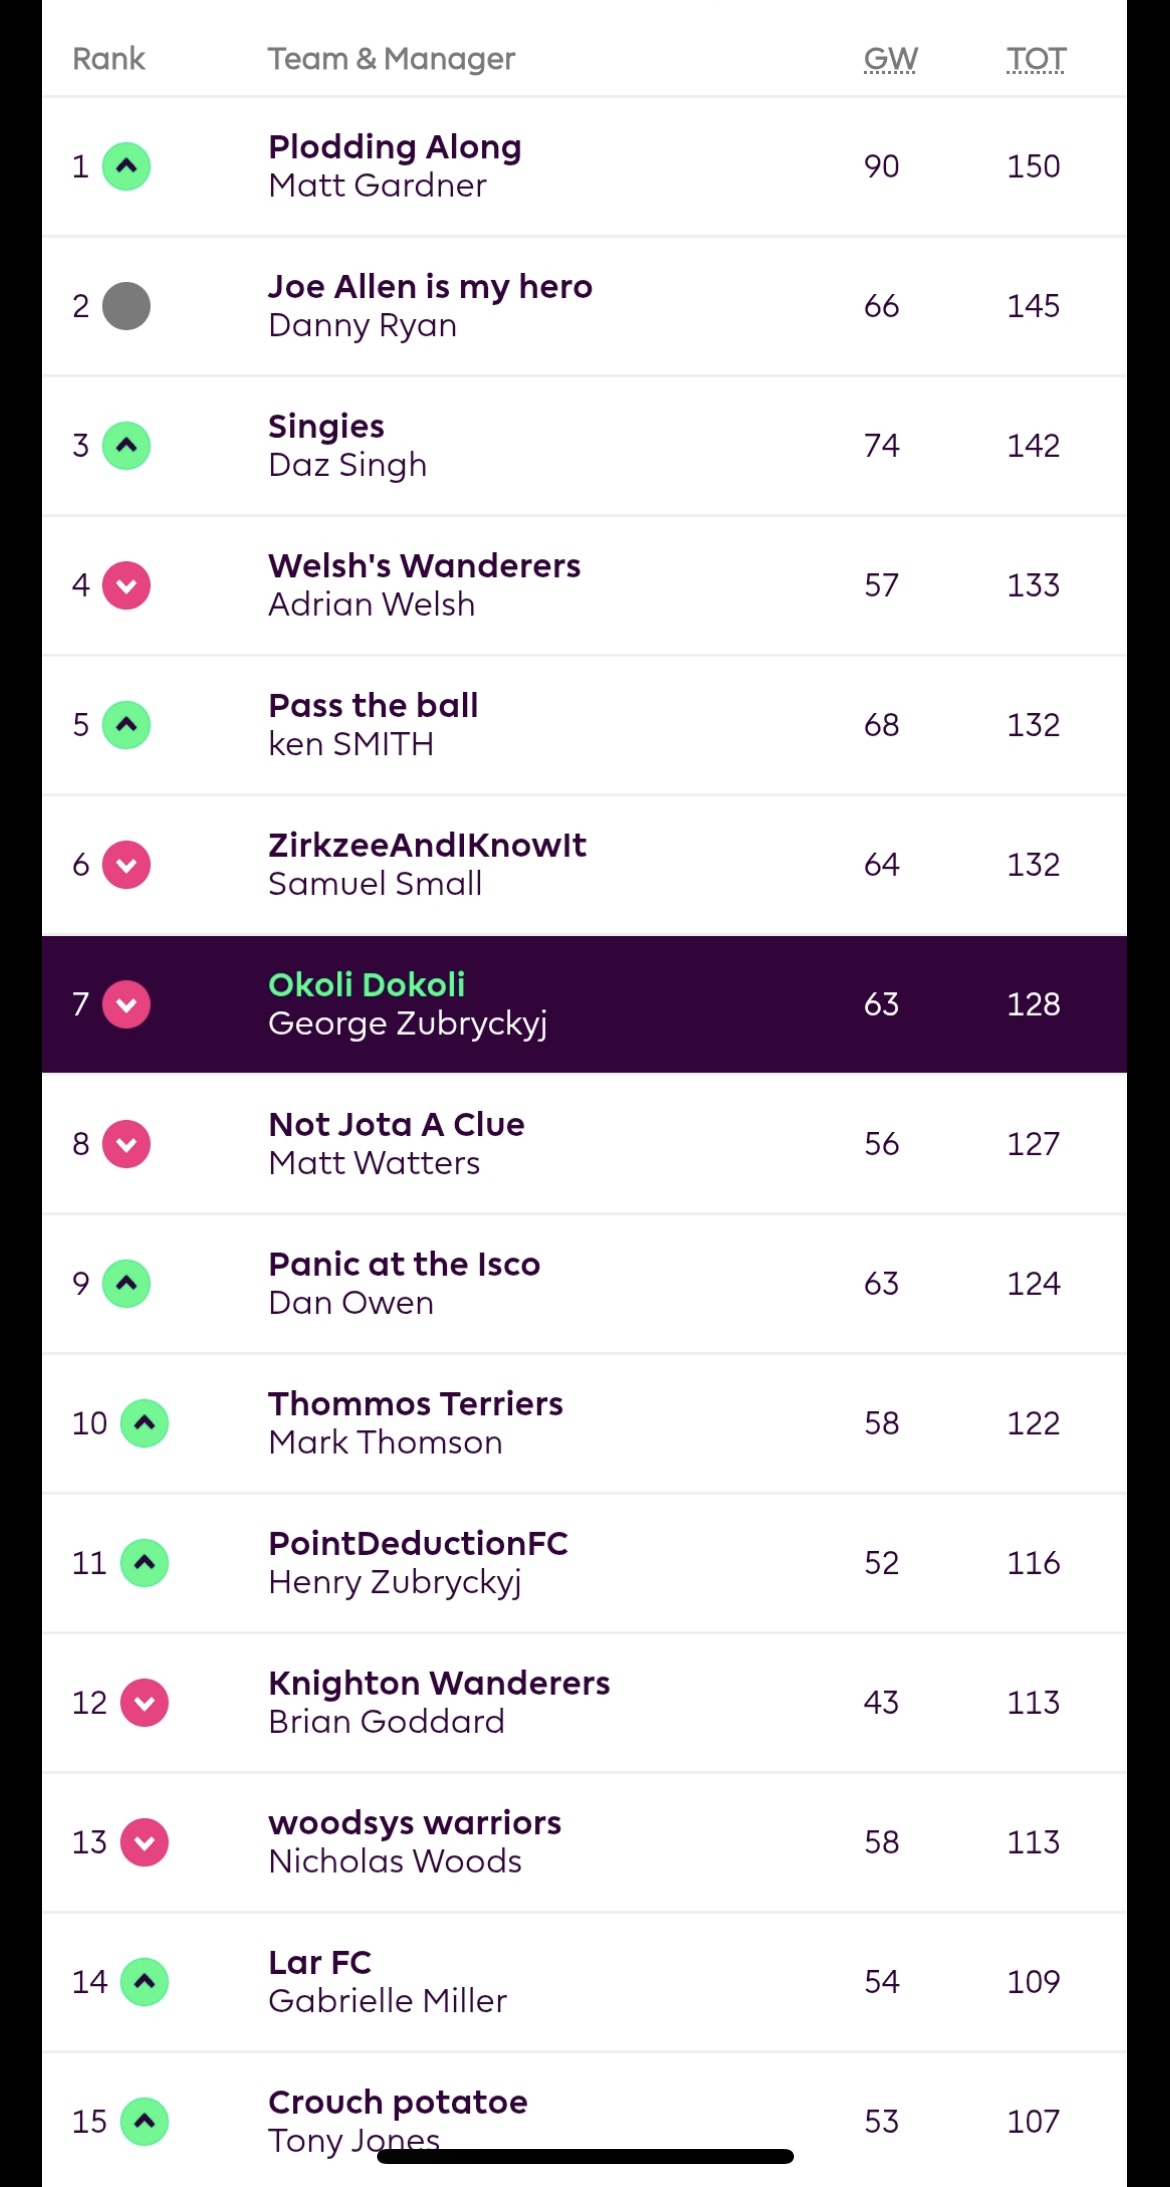View the Thommos Terriers team
1170x2187 pixels.
[x=415, y=1404]
